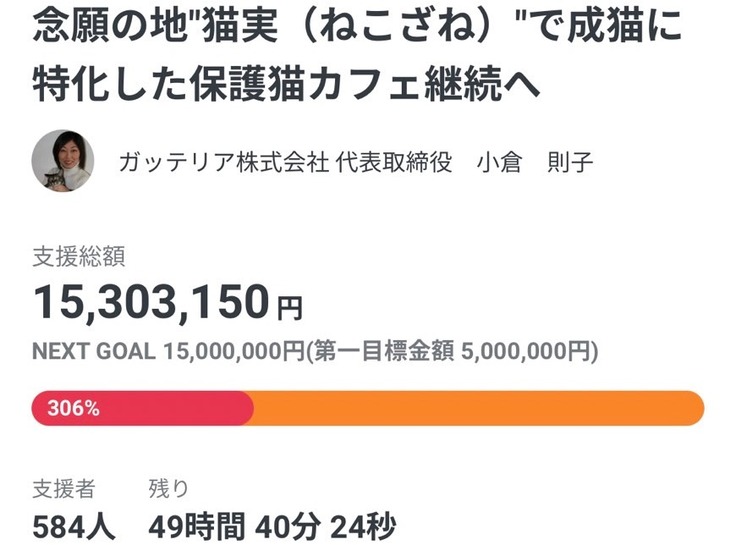Click the 支援総額 label
The image size is (736, 545).
pyautogui.click(x=78, y=257)
